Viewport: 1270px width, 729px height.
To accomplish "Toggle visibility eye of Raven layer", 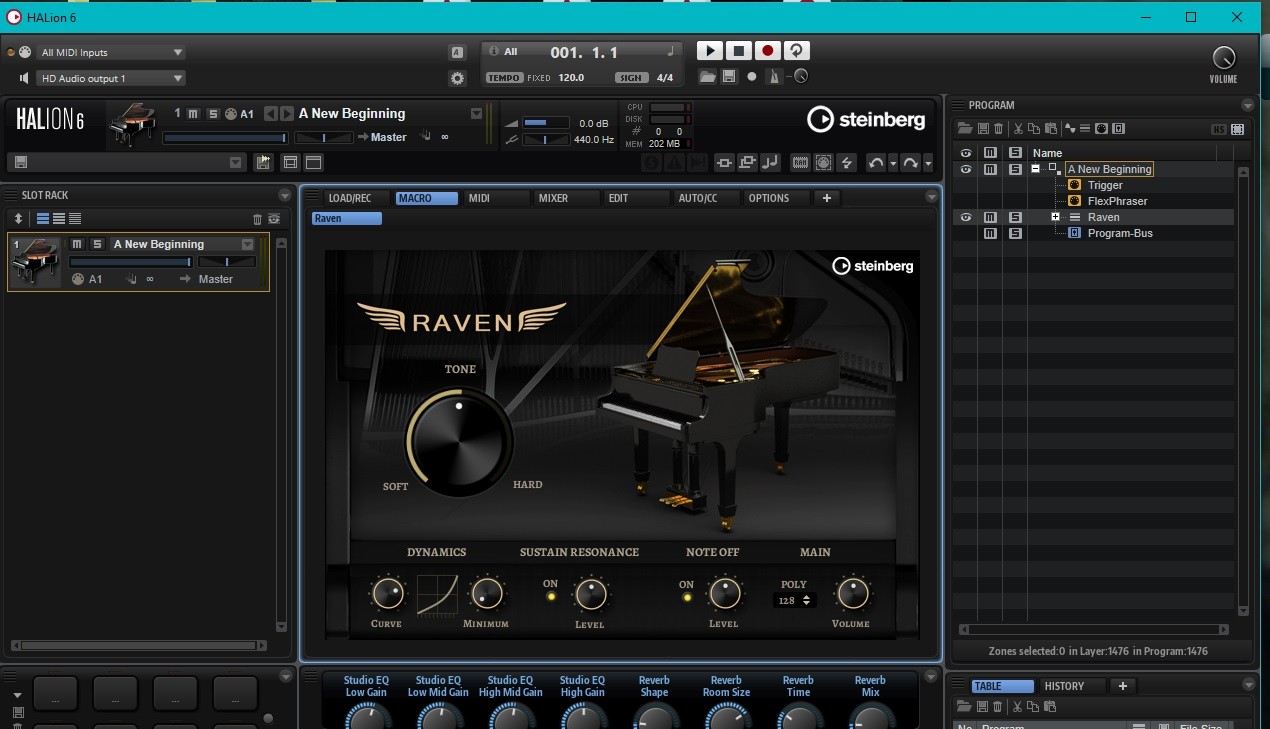I will click(x=966, y=217).
